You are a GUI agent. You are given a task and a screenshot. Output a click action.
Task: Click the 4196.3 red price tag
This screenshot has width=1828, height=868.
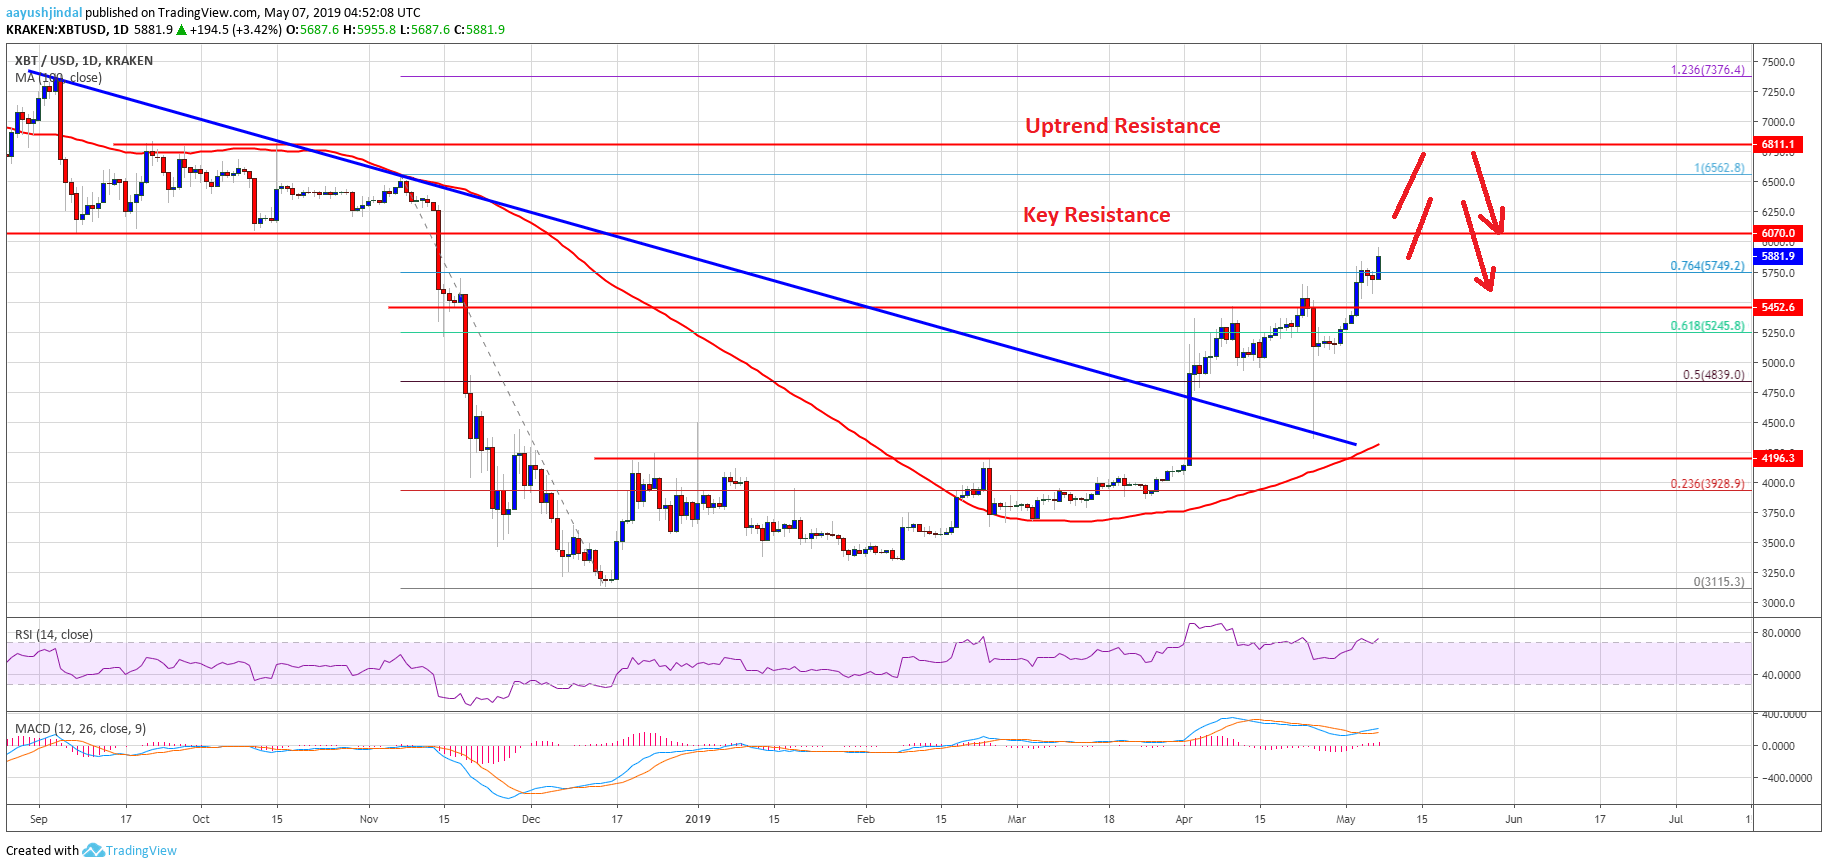click(x=1778, y=458)
